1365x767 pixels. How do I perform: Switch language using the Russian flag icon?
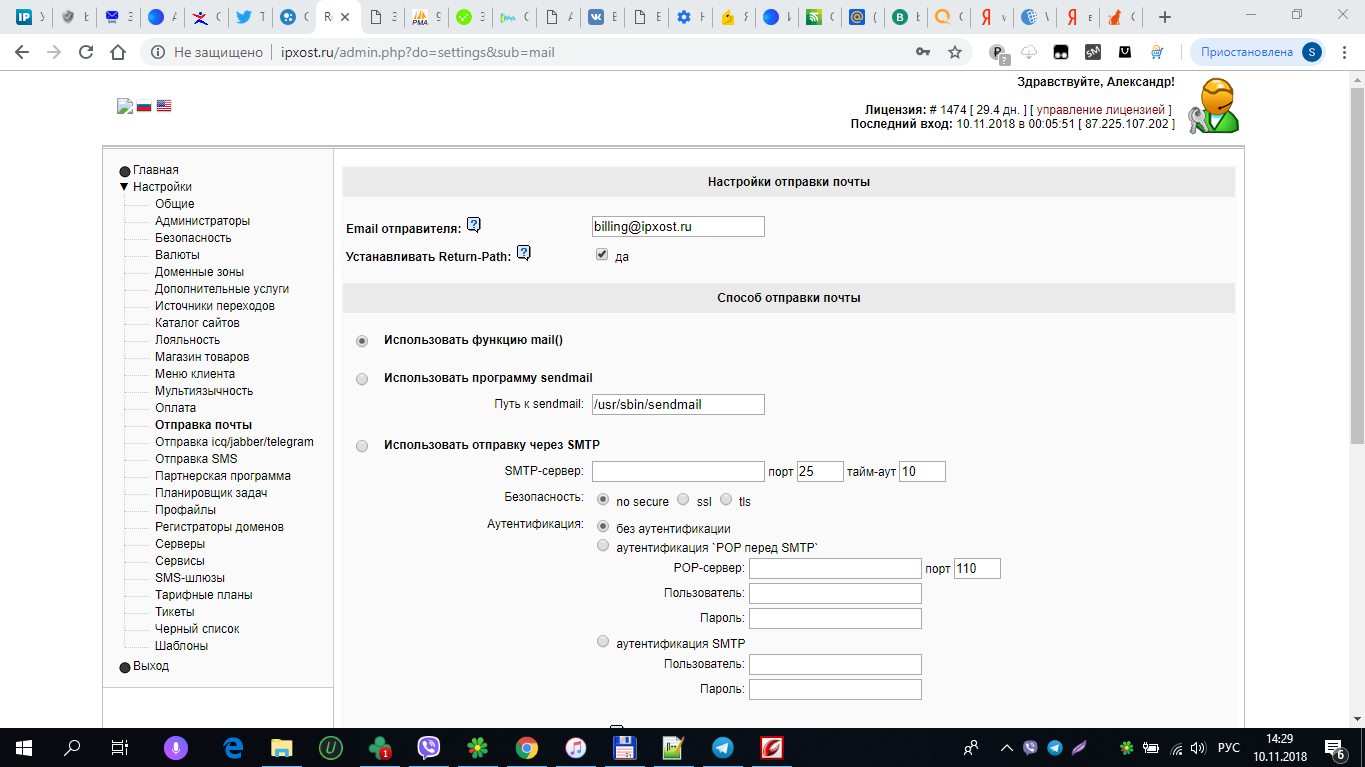[x=144, y=106]
